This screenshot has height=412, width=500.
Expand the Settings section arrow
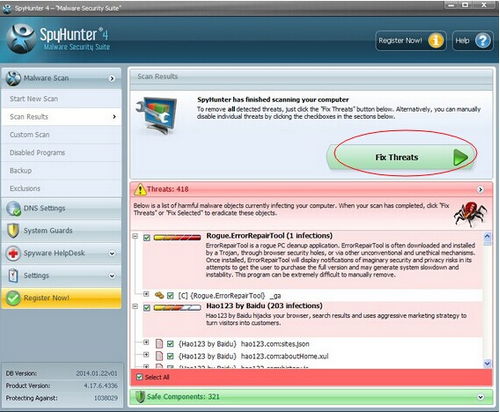pyautogui.click(x=112, y=276)
